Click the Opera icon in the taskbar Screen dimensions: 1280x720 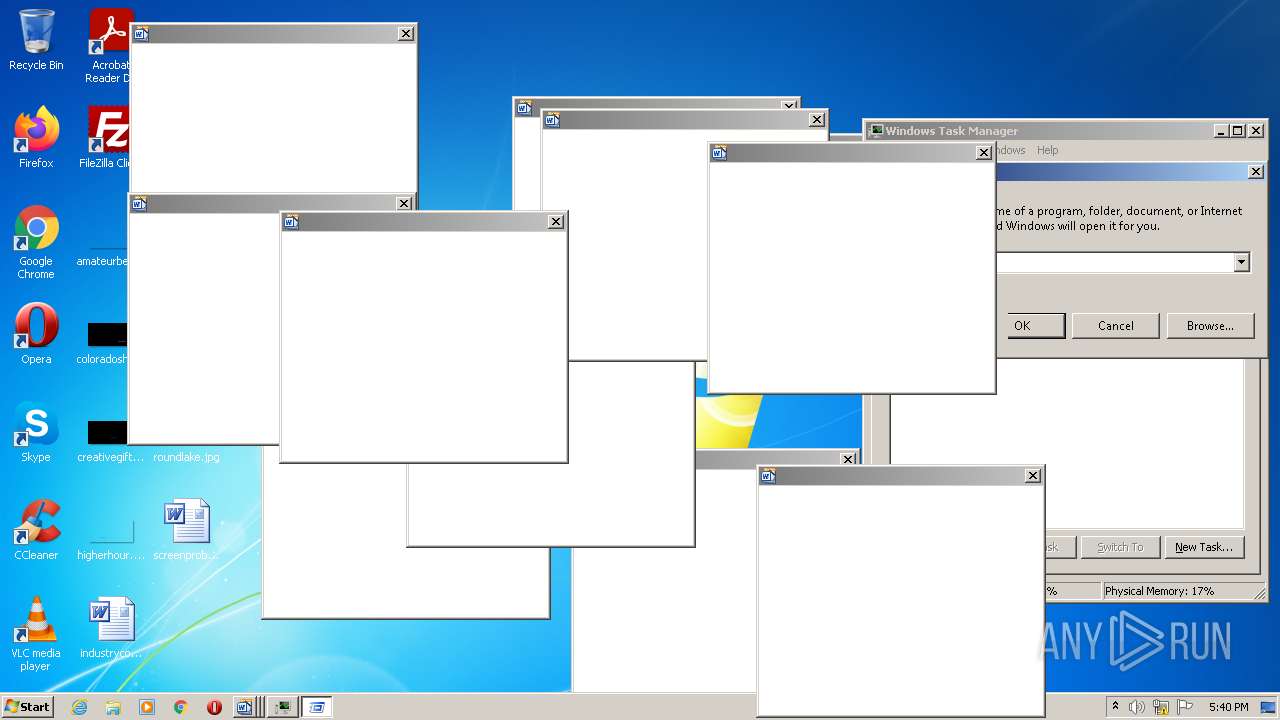214,707
